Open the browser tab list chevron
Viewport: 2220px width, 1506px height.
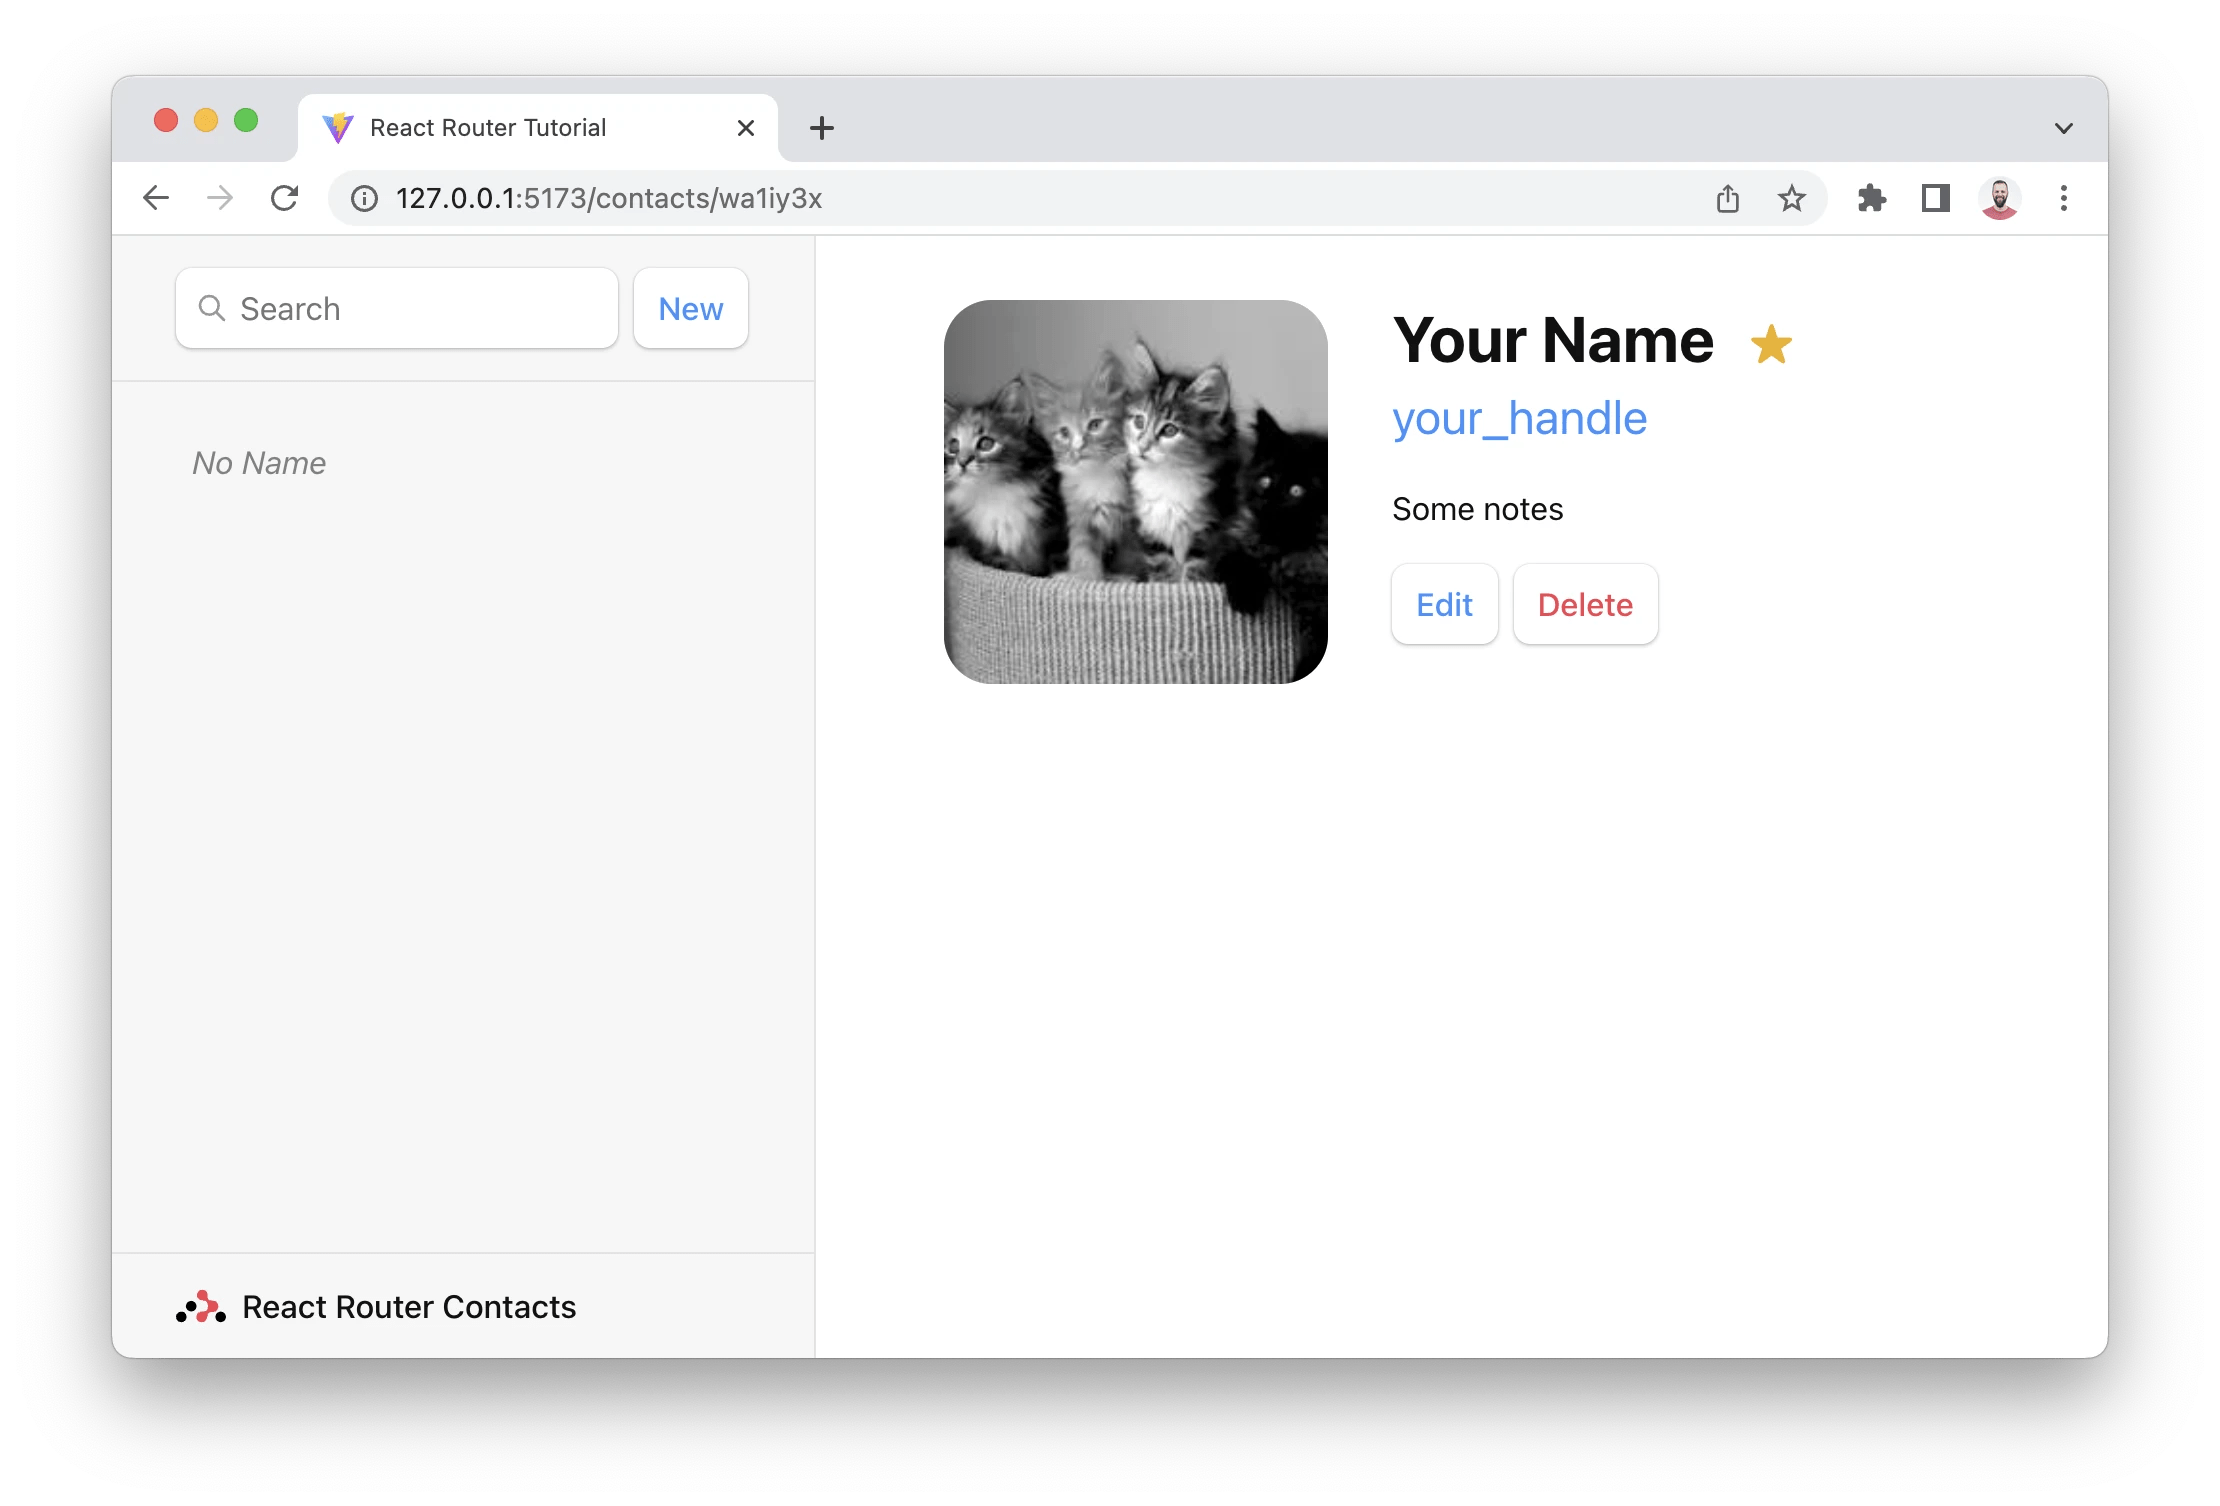pos(2062,127)
